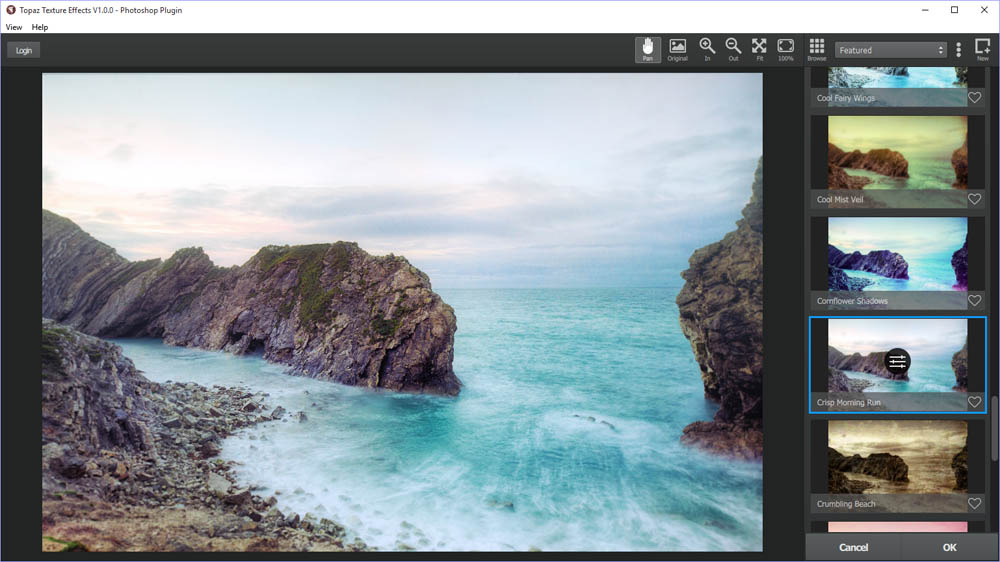Favorite the Cornflower Shadows preset
1000x562 pixels.
coord(975,301)
